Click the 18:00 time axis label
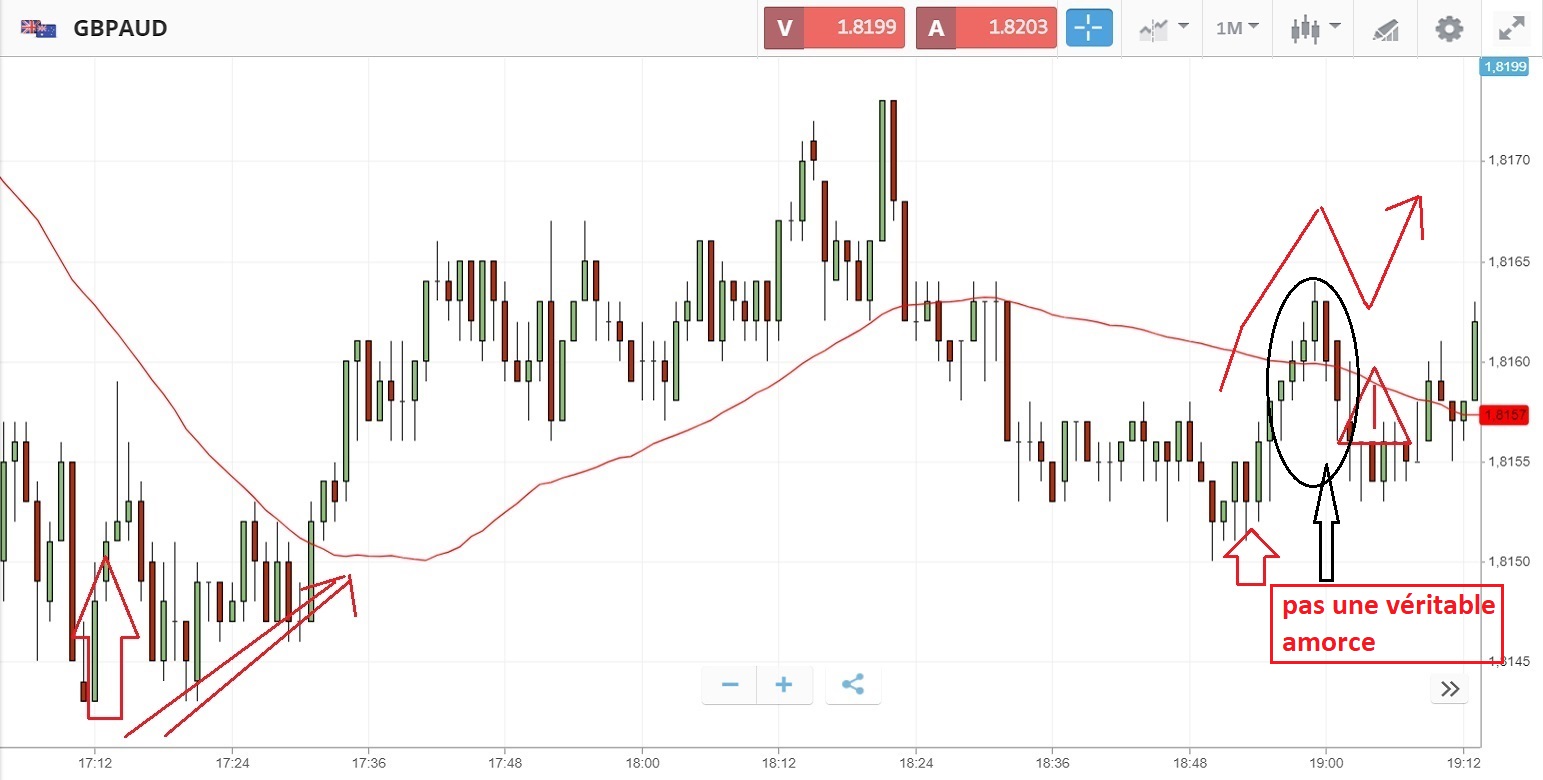The height and width of the screenshot is (780, 1543). 641,760
